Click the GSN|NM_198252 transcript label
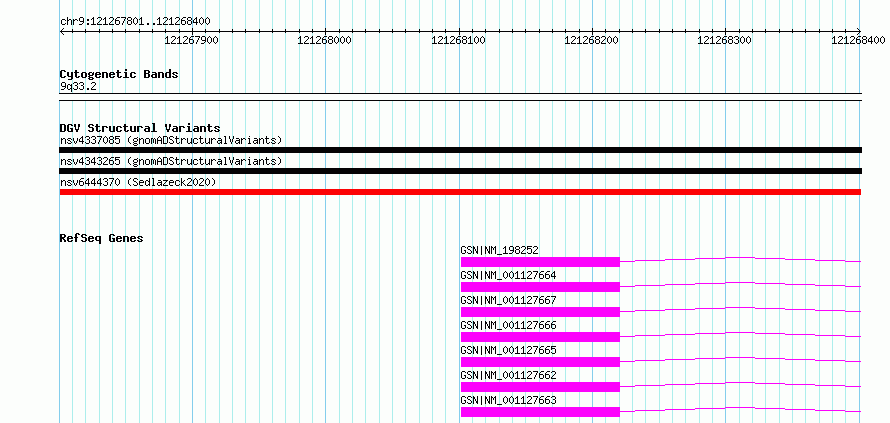890x423 pixels. pos(499,250)
